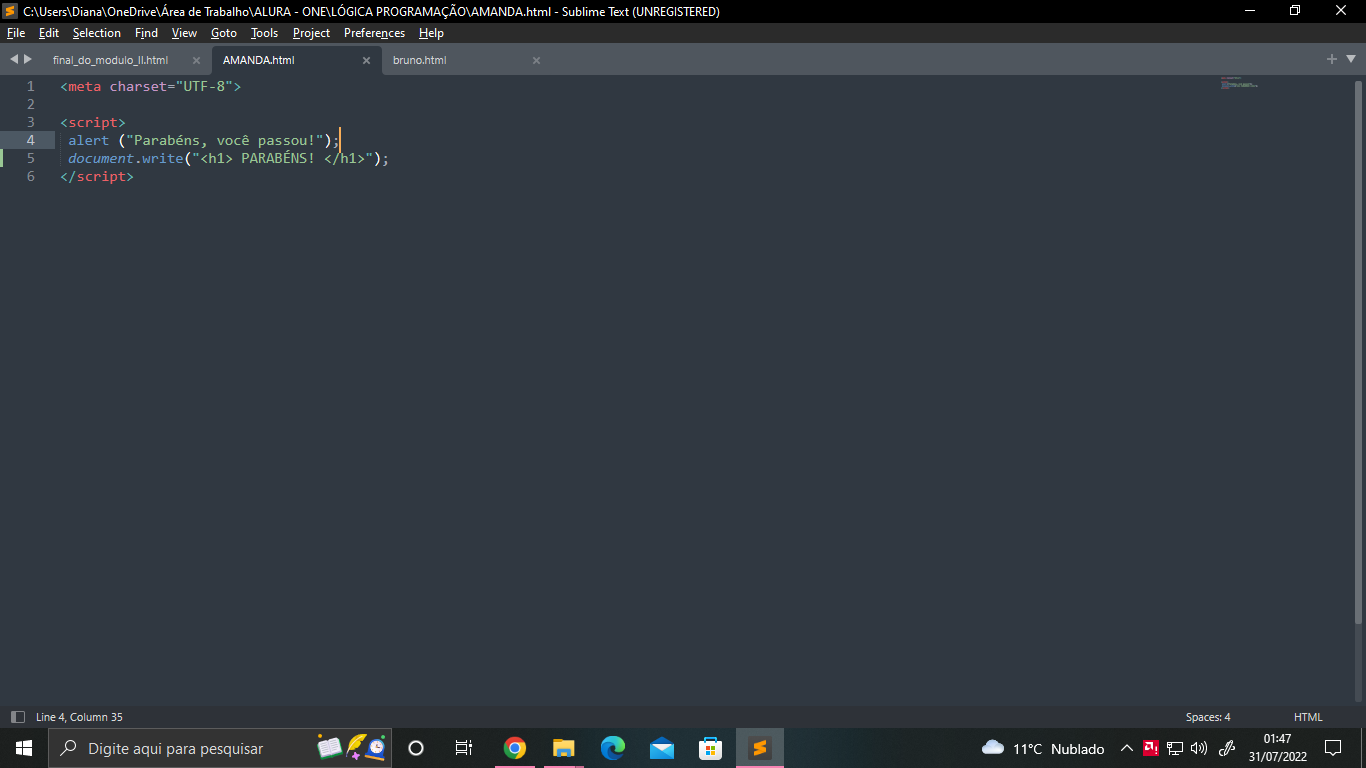The width and height of the screenshot is (1366, 768).
Task: Open the Selection menu
Action: click(97, 33)
